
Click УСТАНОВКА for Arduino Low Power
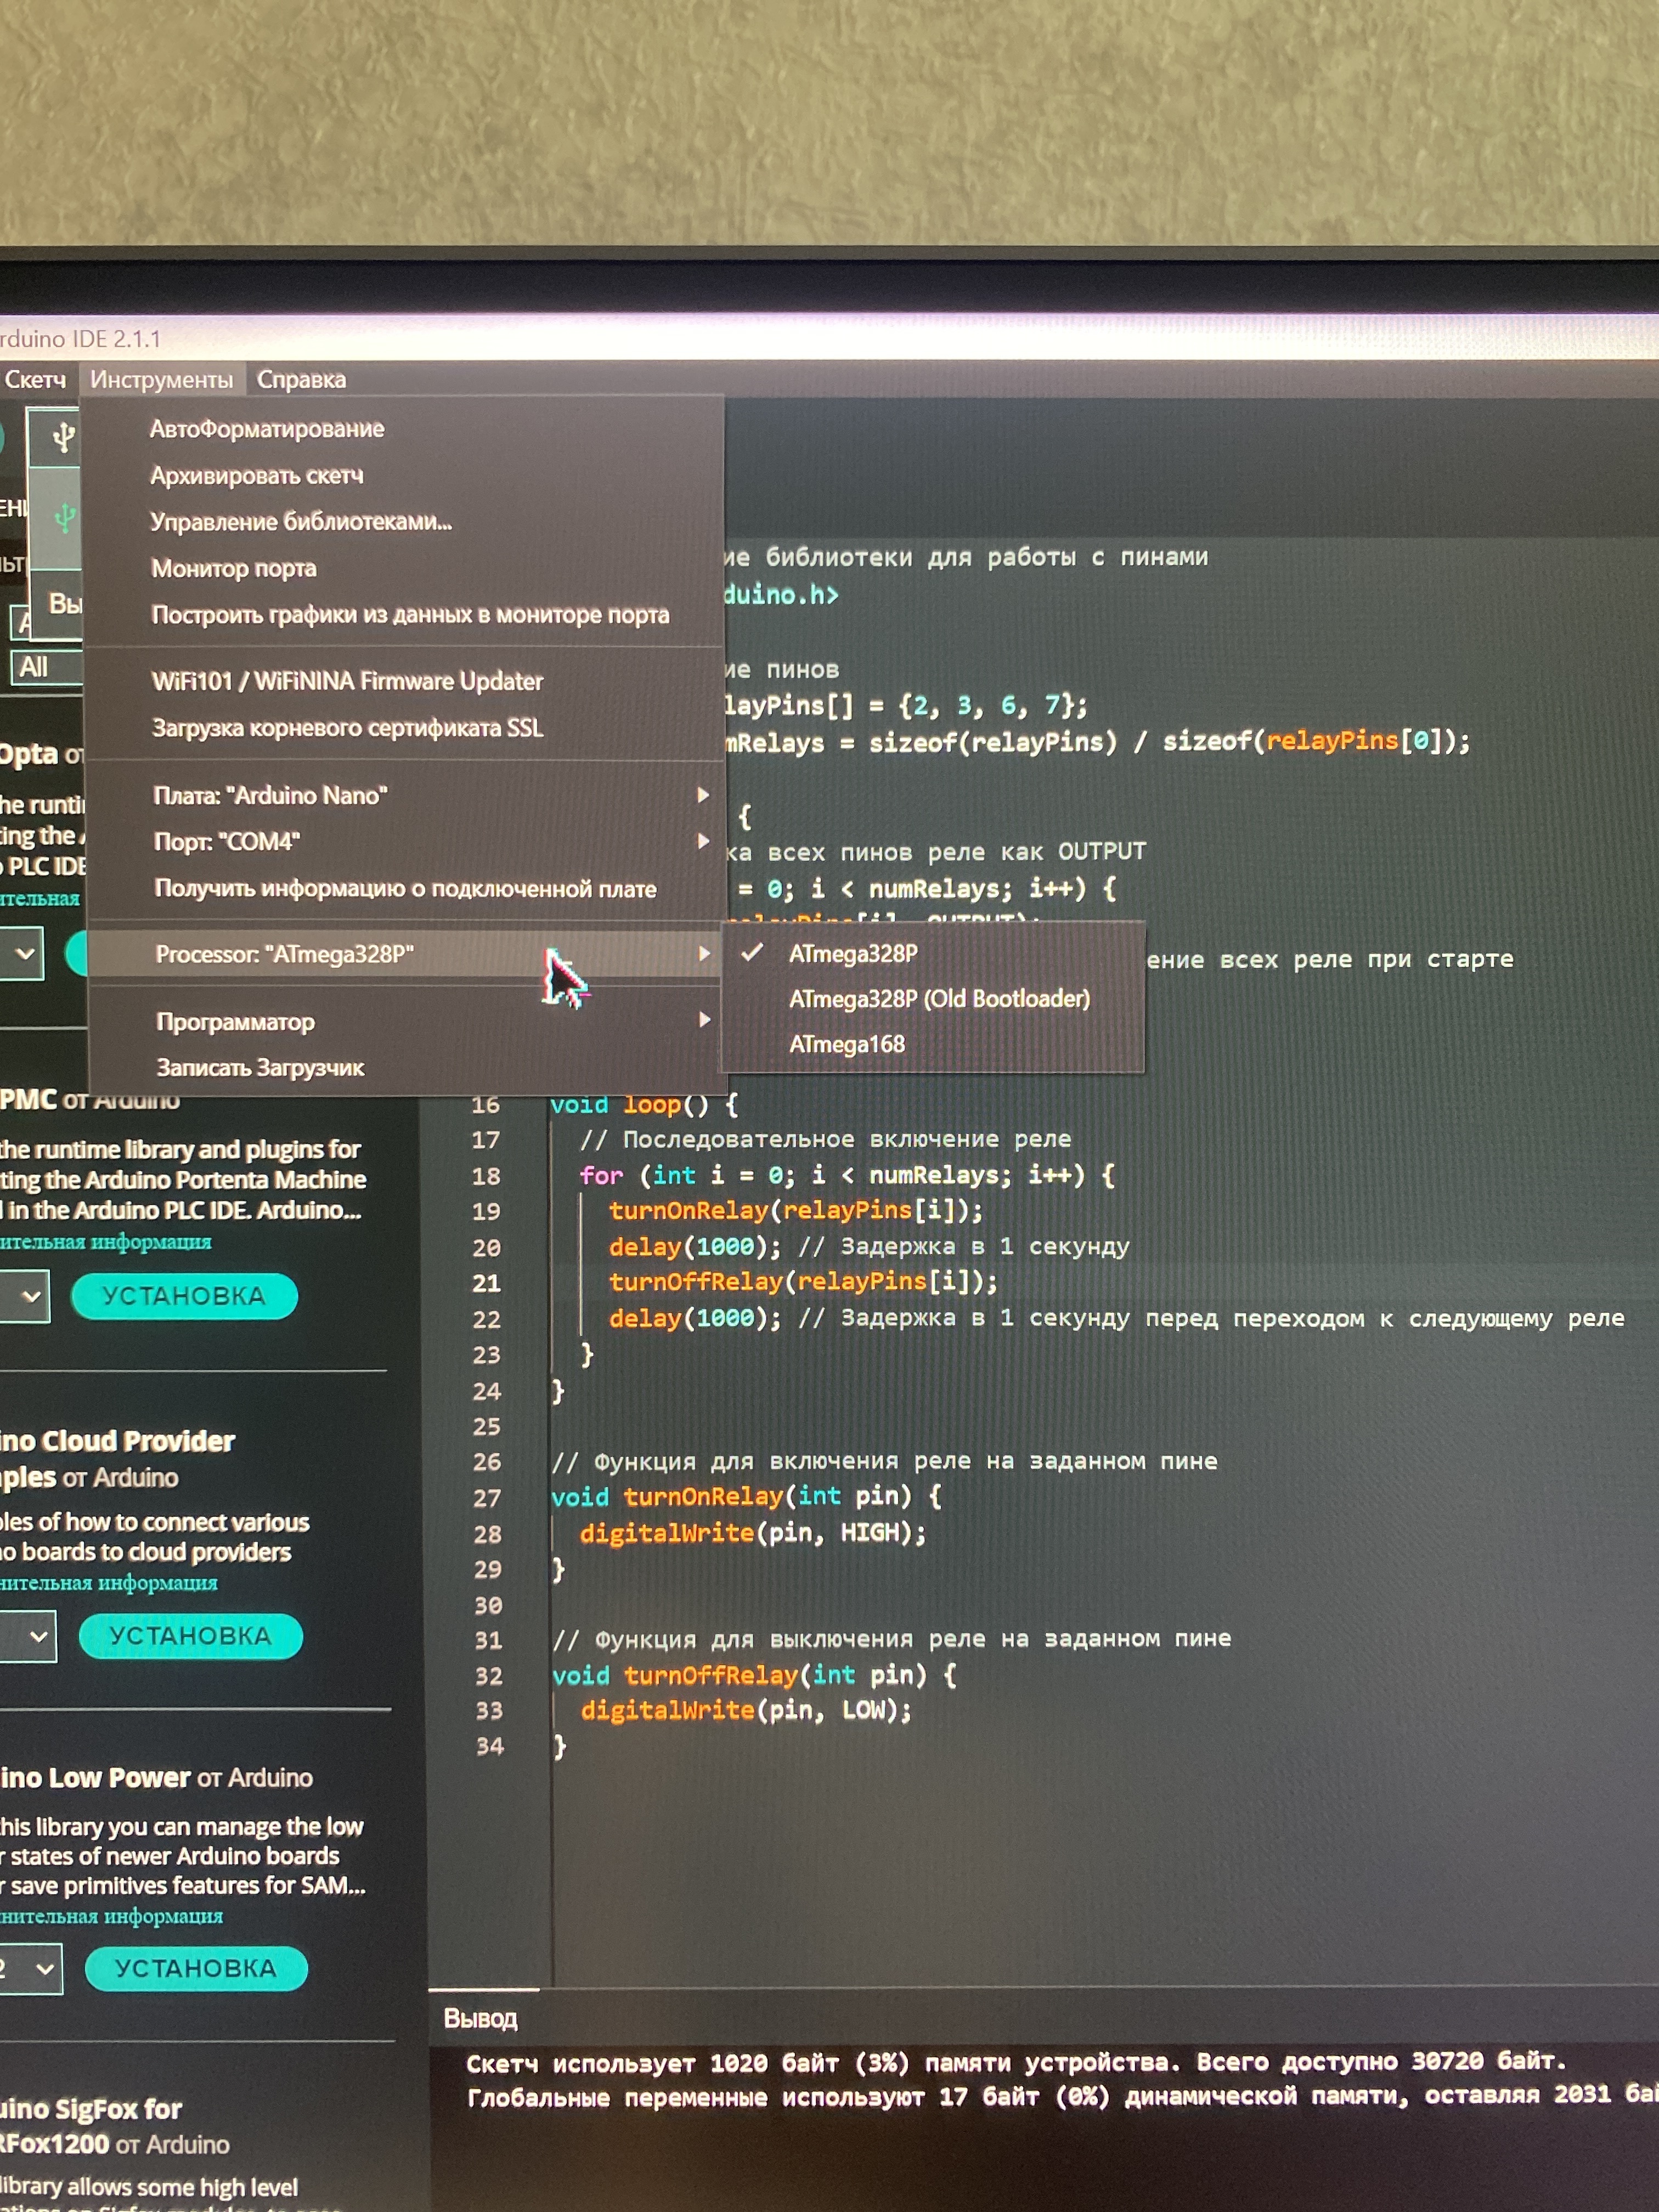(x=196, y=1969)
